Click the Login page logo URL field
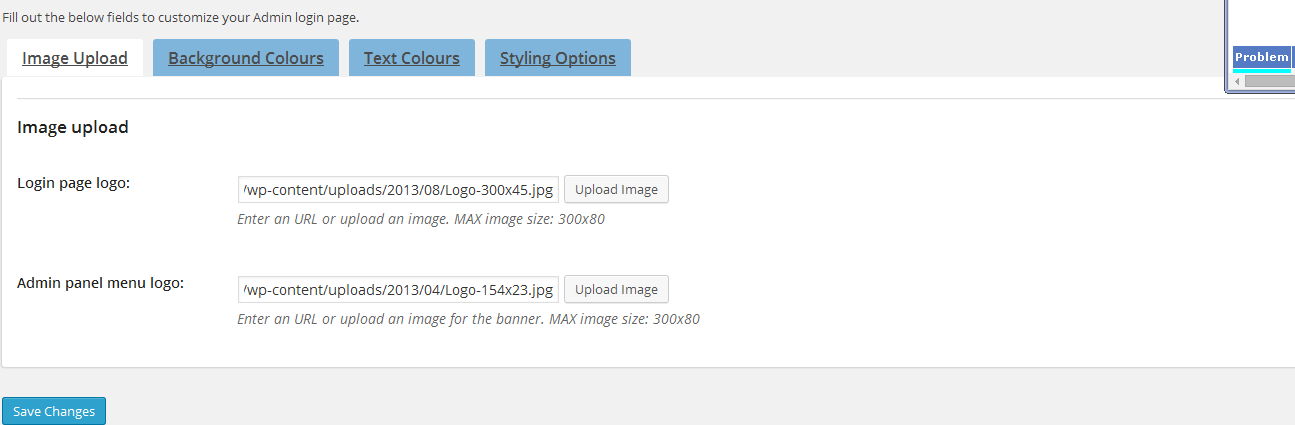 tap(398, 189)
